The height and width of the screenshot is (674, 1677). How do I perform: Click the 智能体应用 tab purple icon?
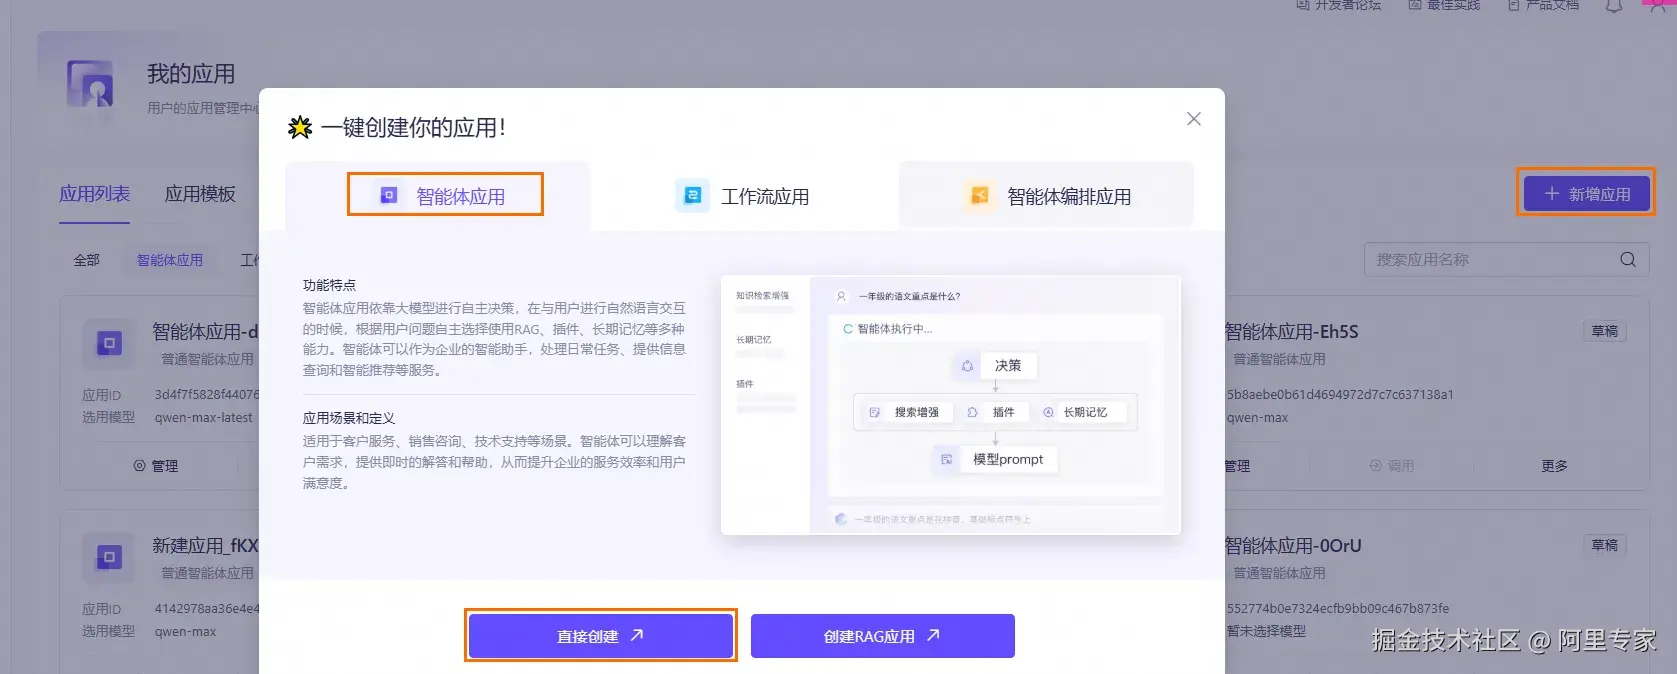click(x=389, y=195)
